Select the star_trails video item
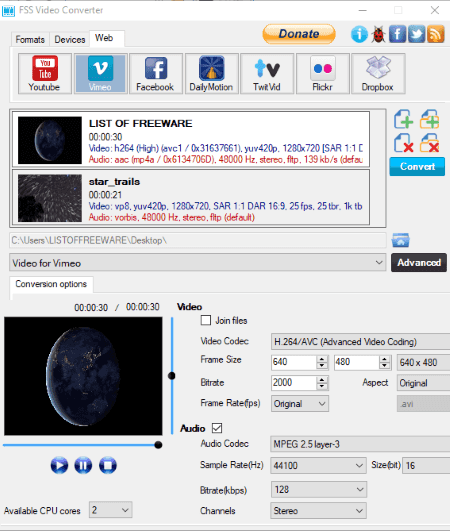The width and height of the screenshot is (450, 531). pos(191,197)
